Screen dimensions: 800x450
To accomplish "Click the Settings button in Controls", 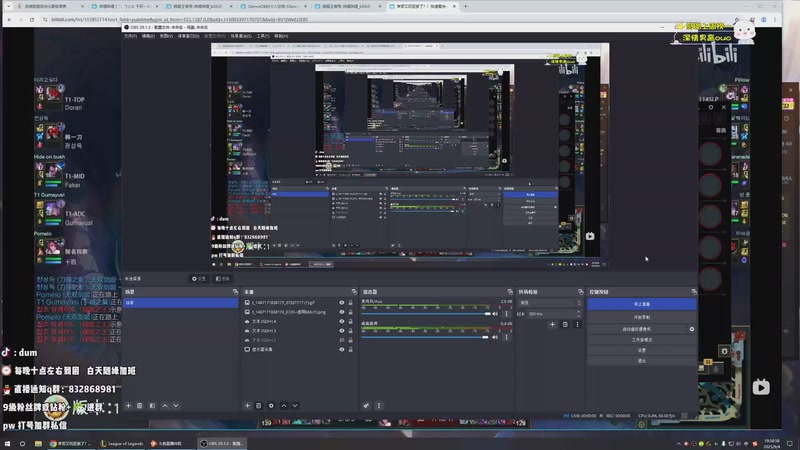I will 641,351.
